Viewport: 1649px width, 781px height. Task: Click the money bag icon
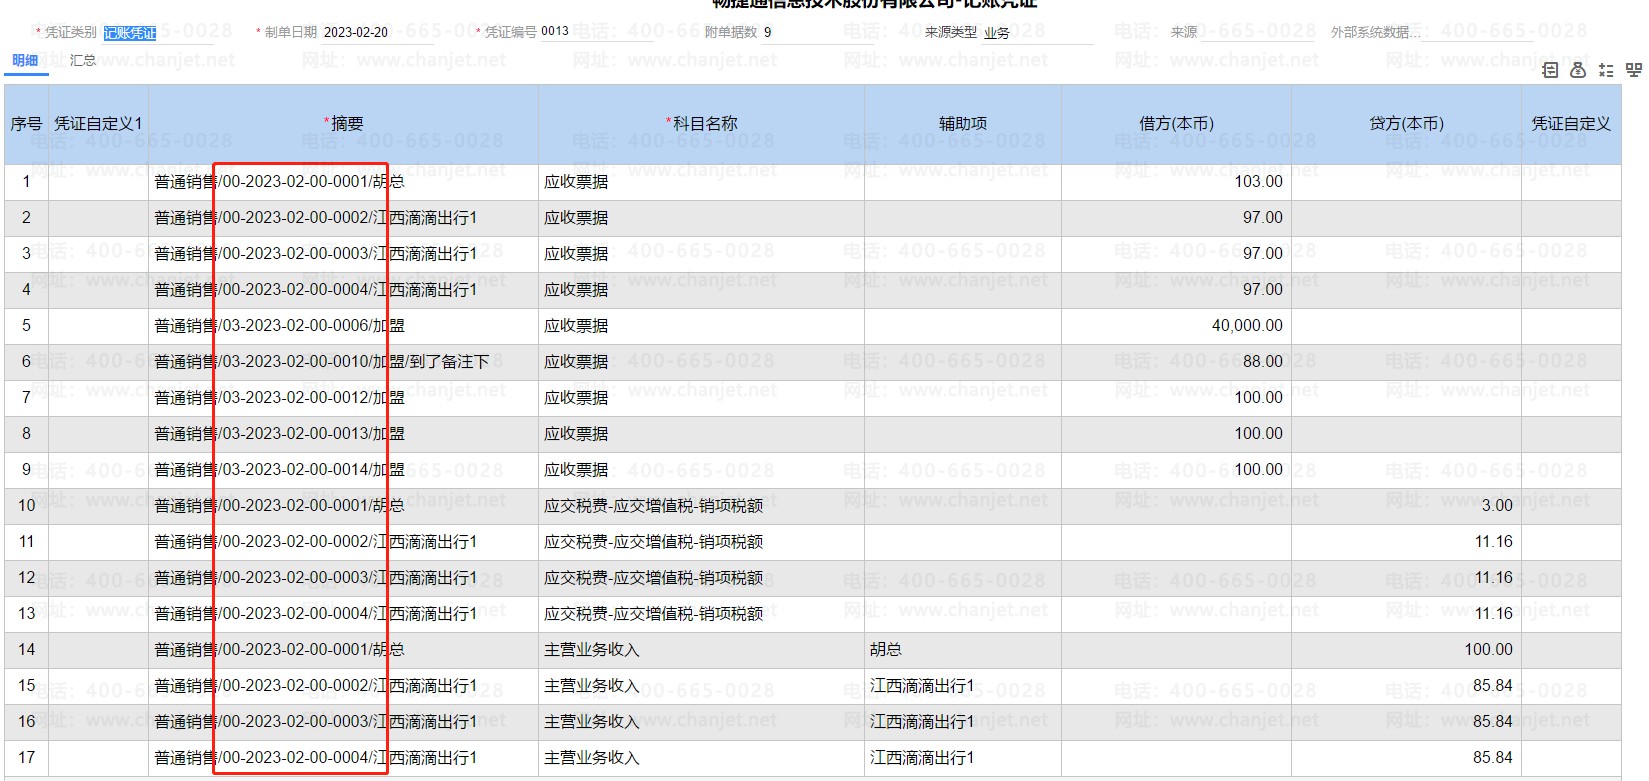pos(1578,70)
